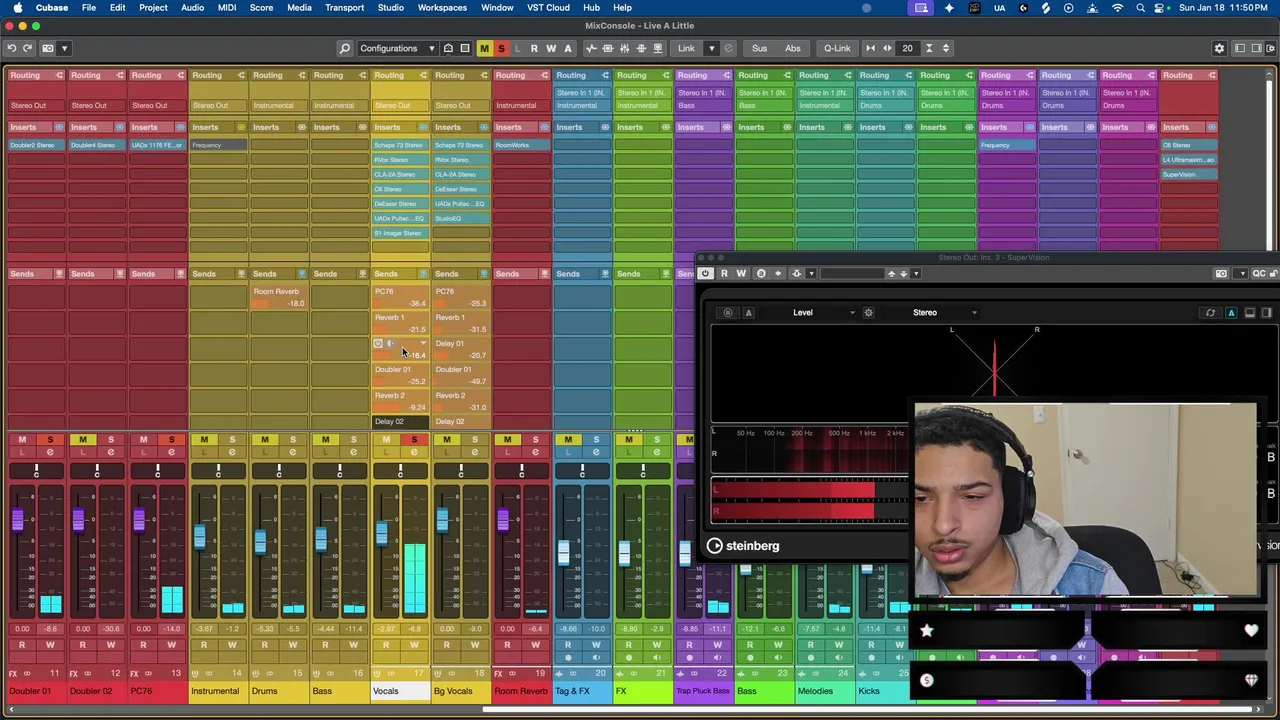
Task: Open the Cubase application menu
Action: tap(52, 8)
